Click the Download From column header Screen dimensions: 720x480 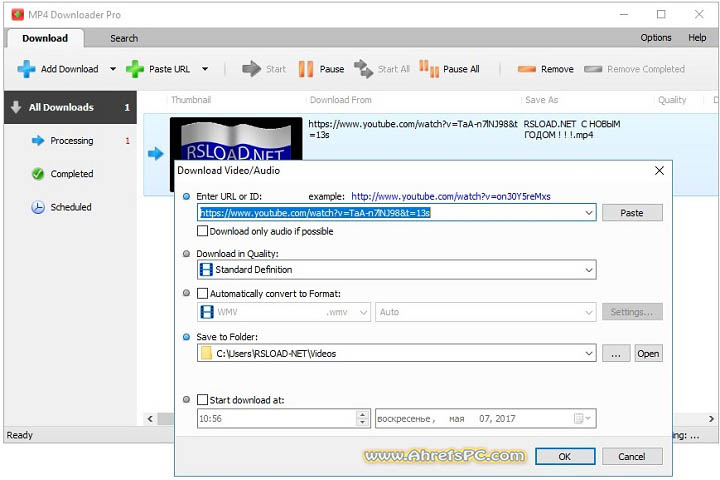click(341, 100)
